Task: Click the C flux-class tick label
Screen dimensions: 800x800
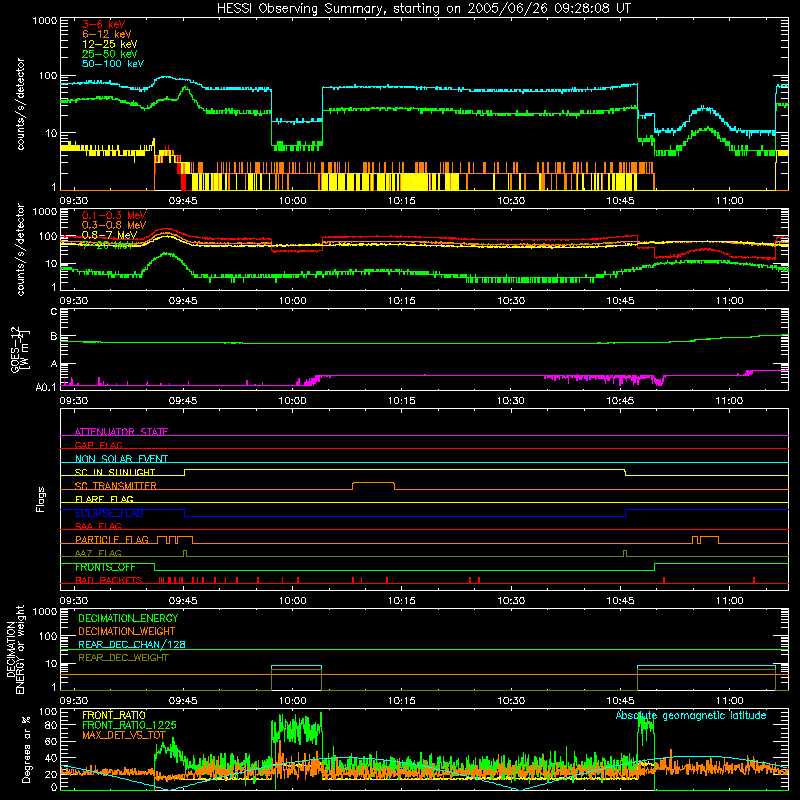Action: (x=54, y=312)
